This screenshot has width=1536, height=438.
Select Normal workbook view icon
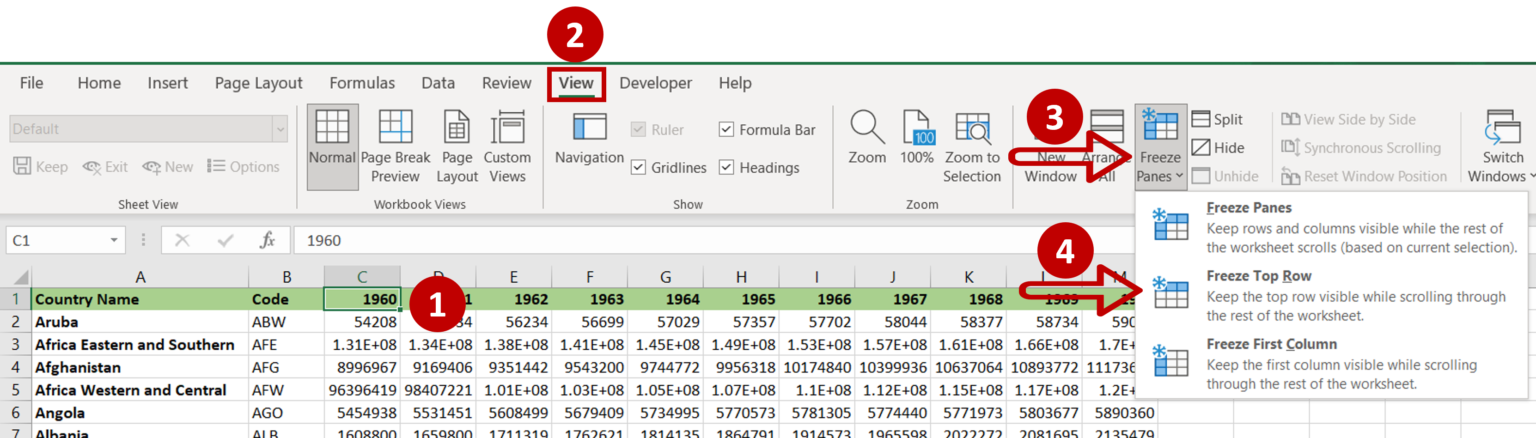click(x=332, y=127)
